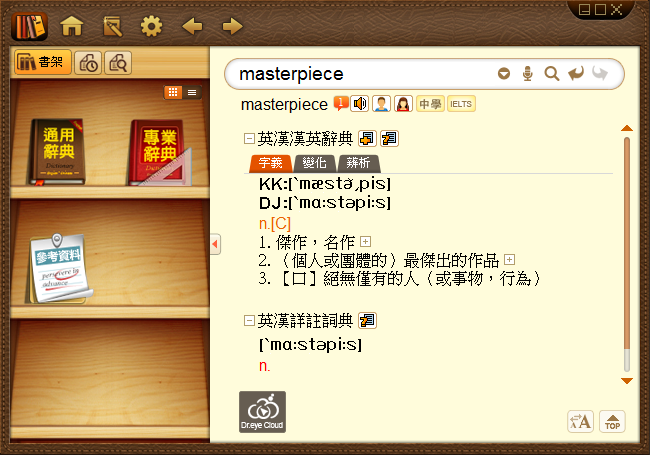Viewport: 650px width, 455px height.
Task: Change font size with A icon
Action: (580, 421)
